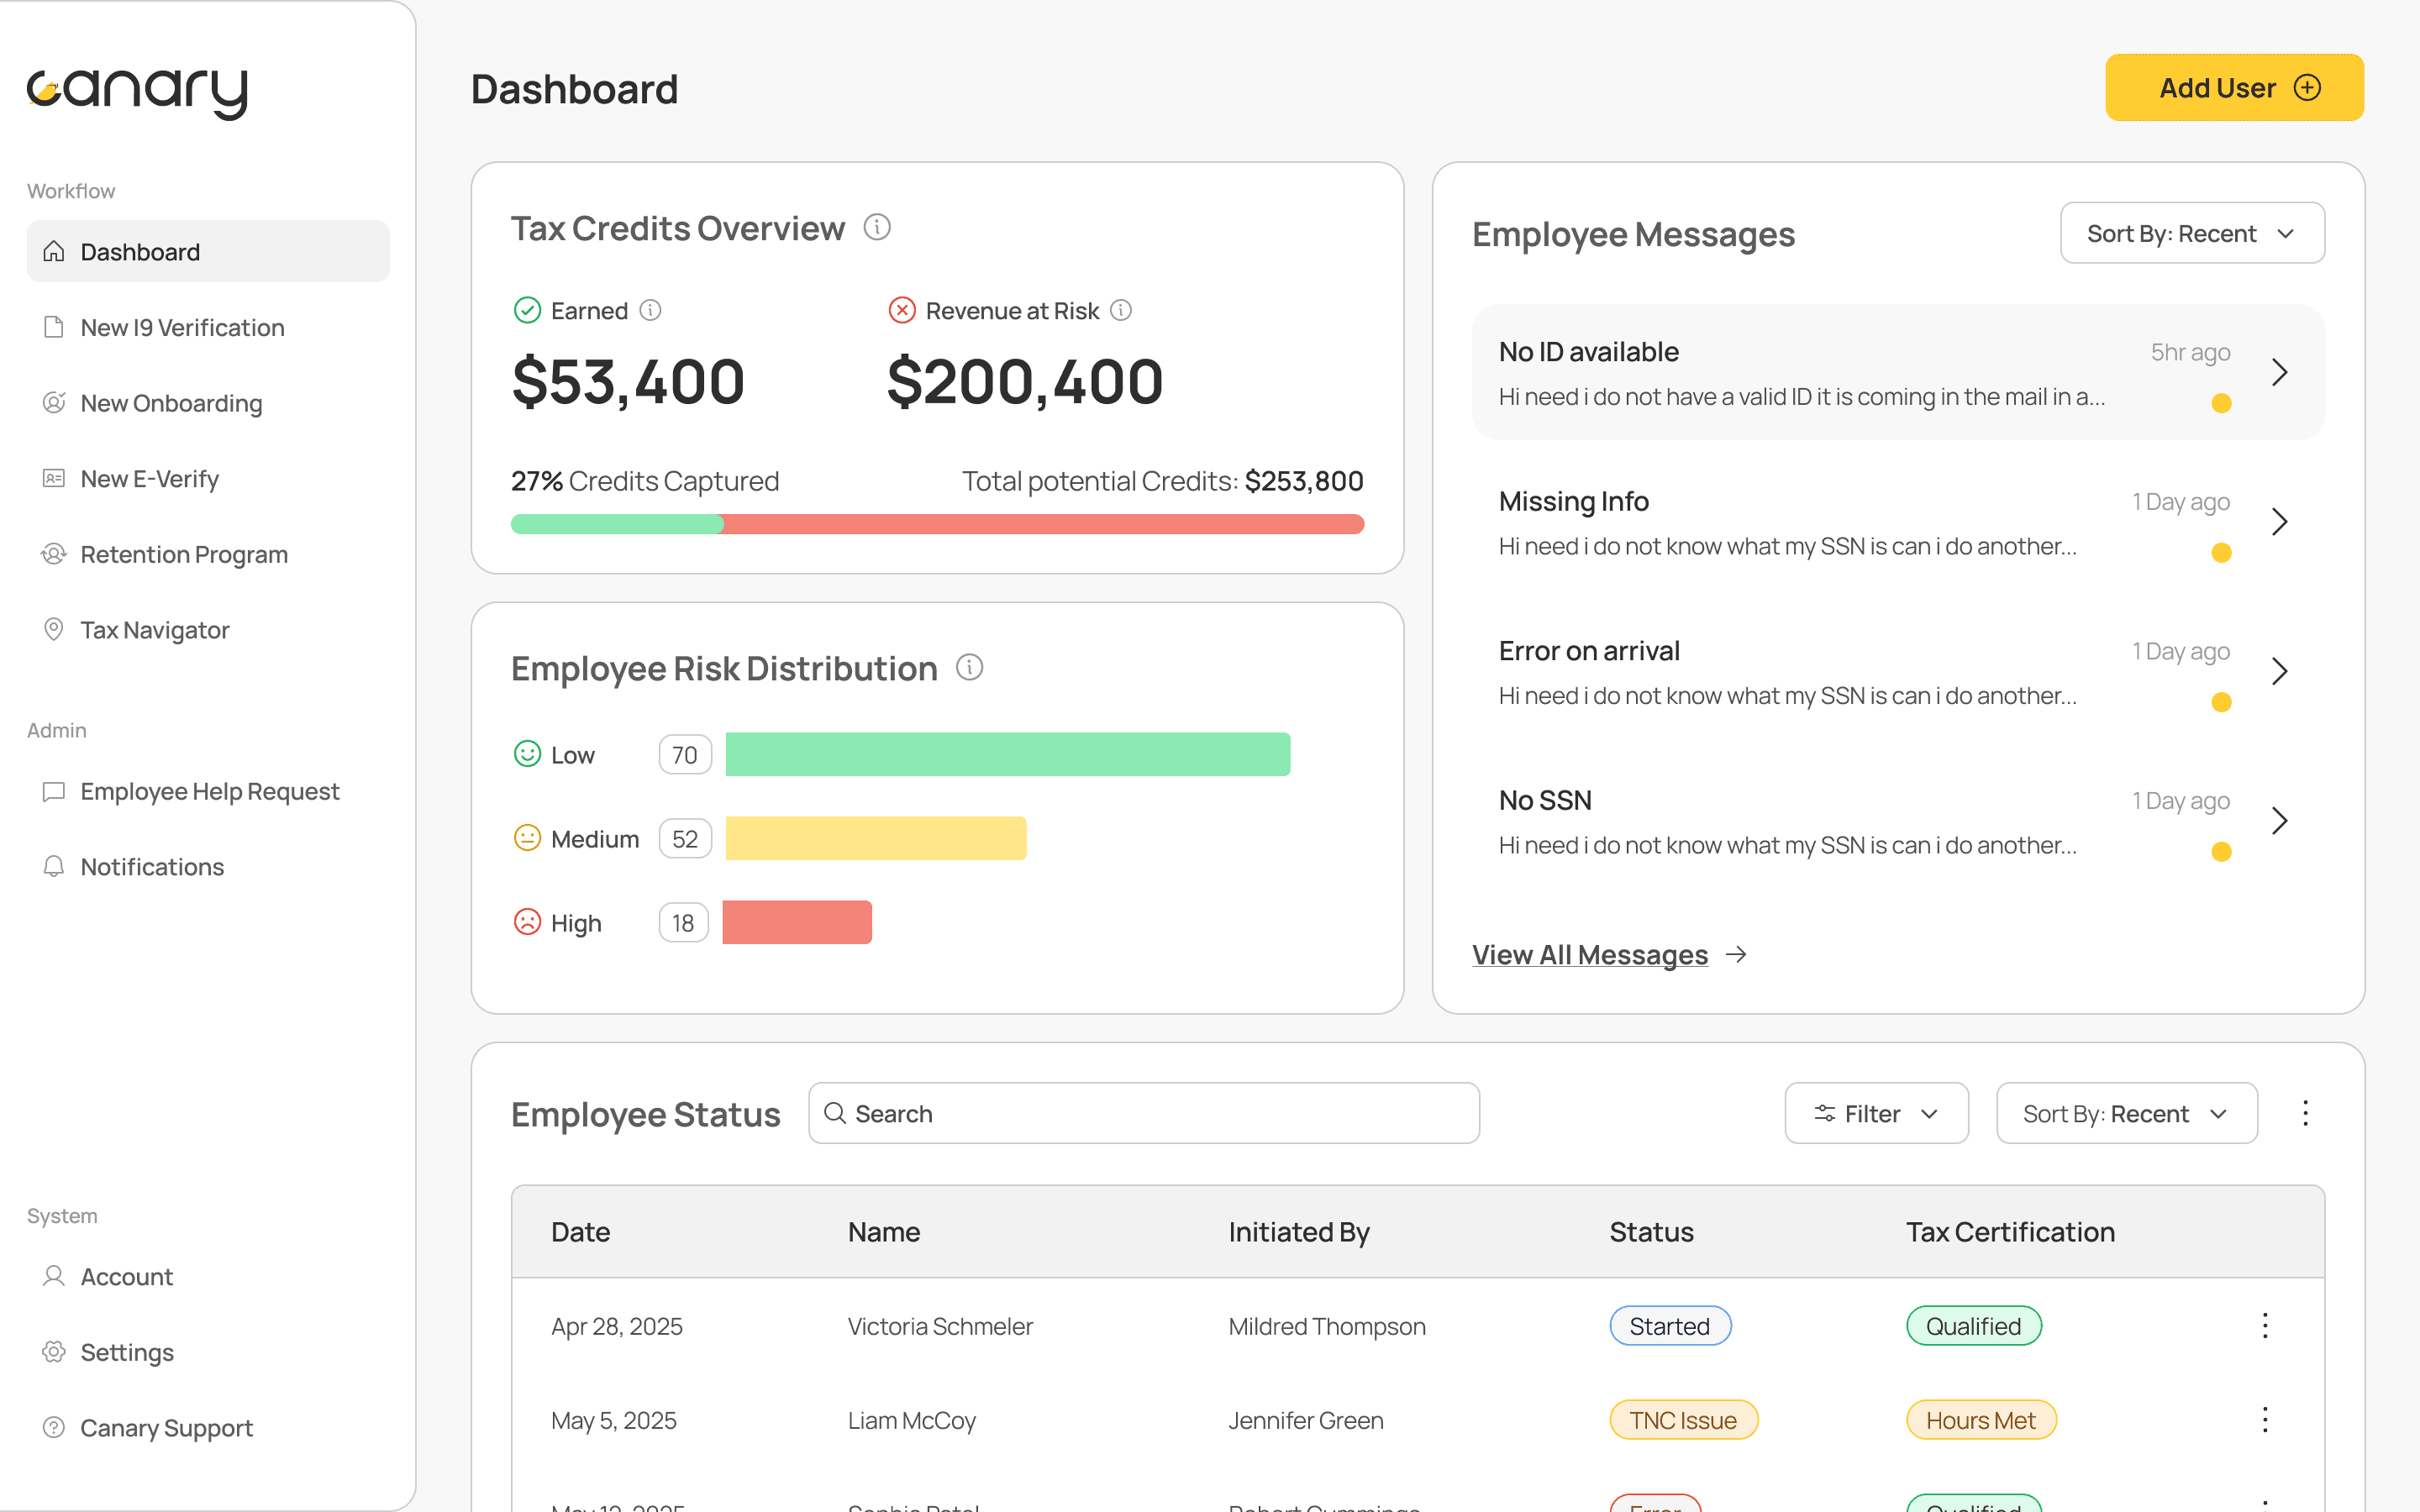Open Employee Status Sort By Recent dropdown

[x=2126, y=1113]
